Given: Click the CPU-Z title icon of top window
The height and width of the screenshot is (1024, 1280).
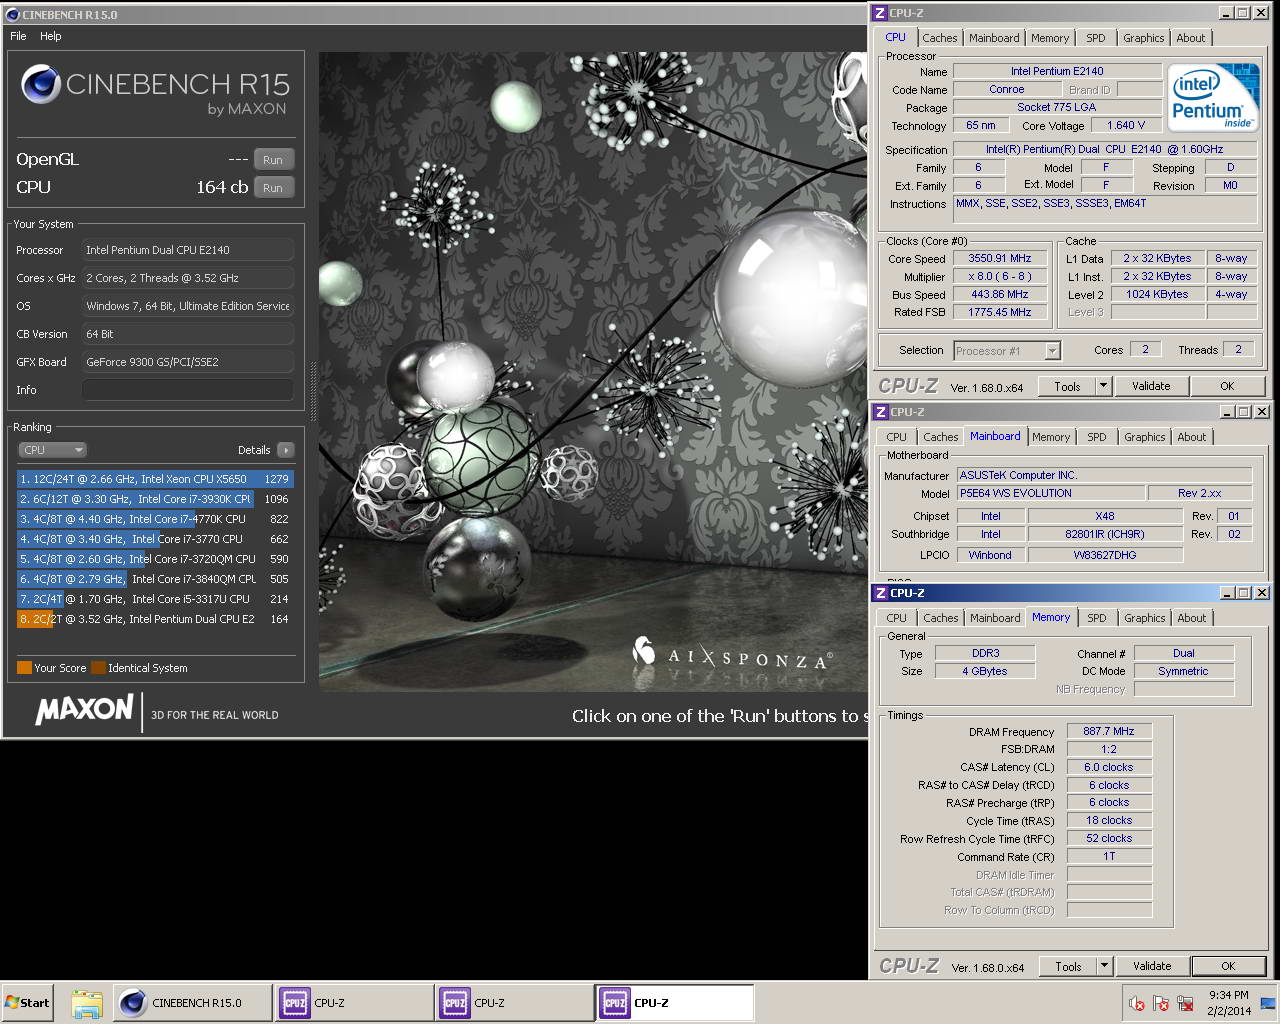Looking at the screenshot, I should click(x=880, y=13).
